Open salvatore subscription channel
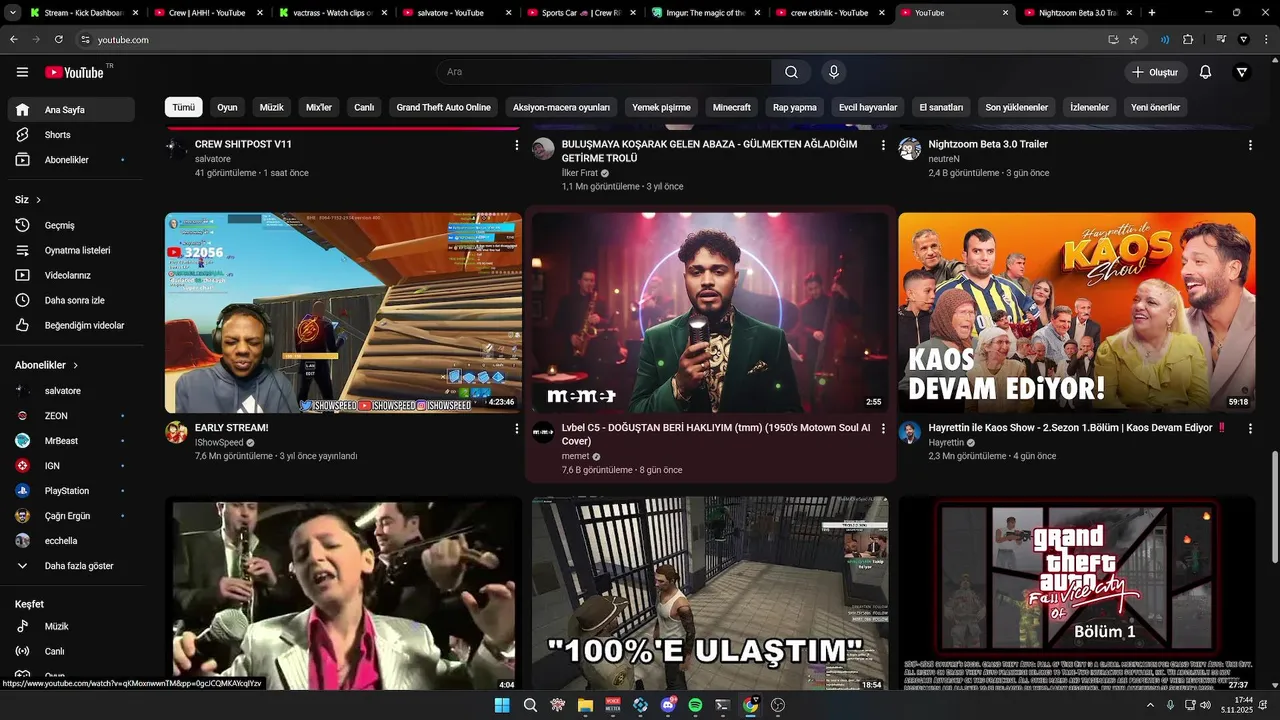The image size is (1280, 720). click(70, 391)
